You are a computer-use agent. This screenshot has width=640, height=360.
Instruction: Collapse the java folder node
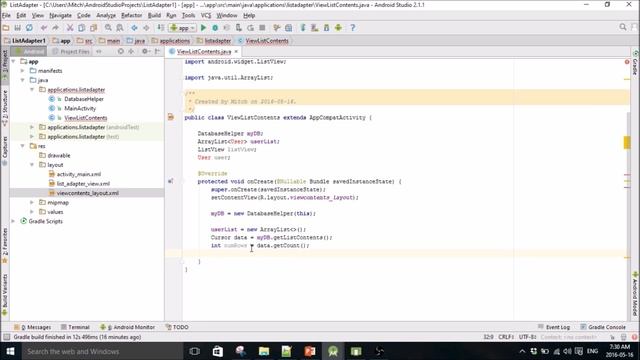(x=23, y=80)
